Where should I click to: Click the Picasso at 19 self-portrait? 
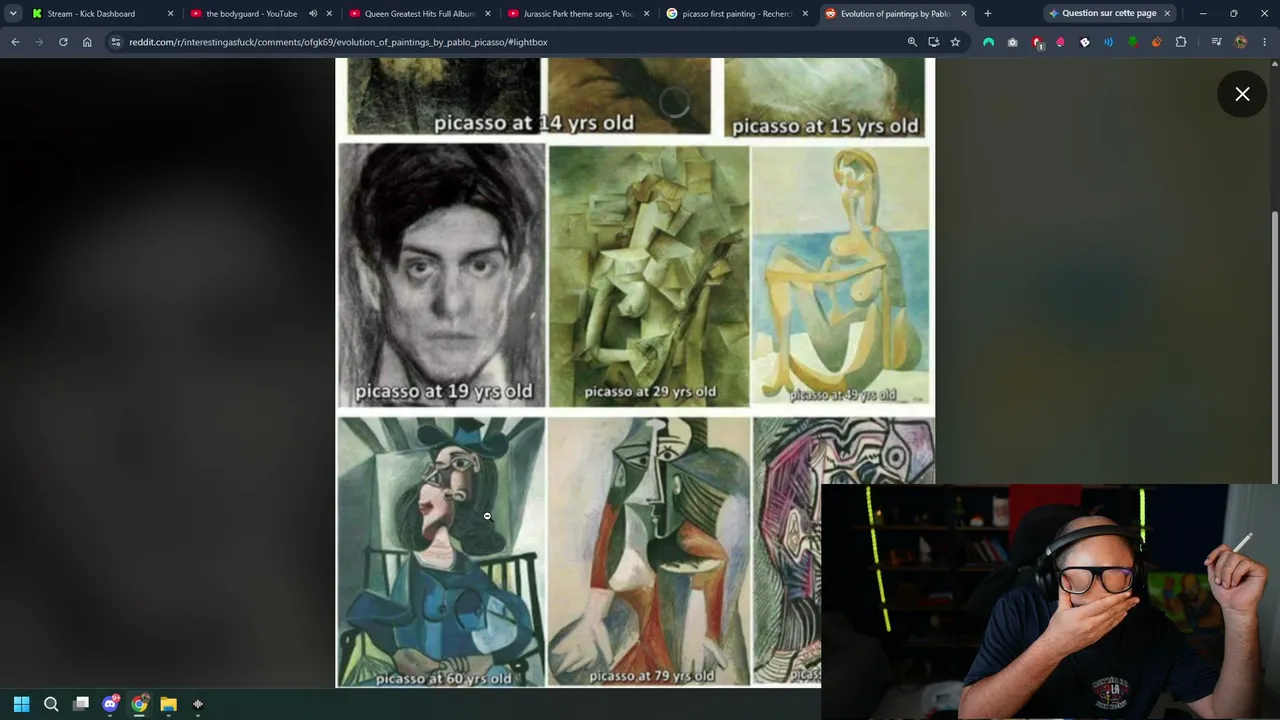pos(442,275)
